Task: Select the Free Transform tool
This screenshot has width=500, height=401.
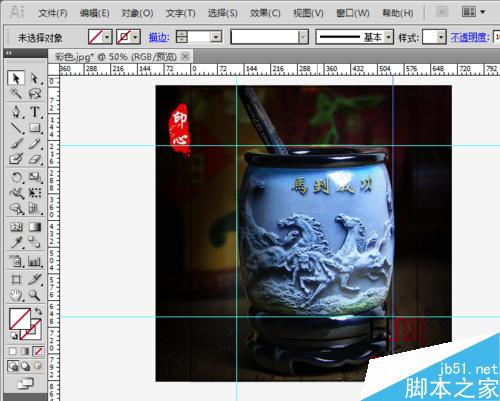Action: pos(35,193)
